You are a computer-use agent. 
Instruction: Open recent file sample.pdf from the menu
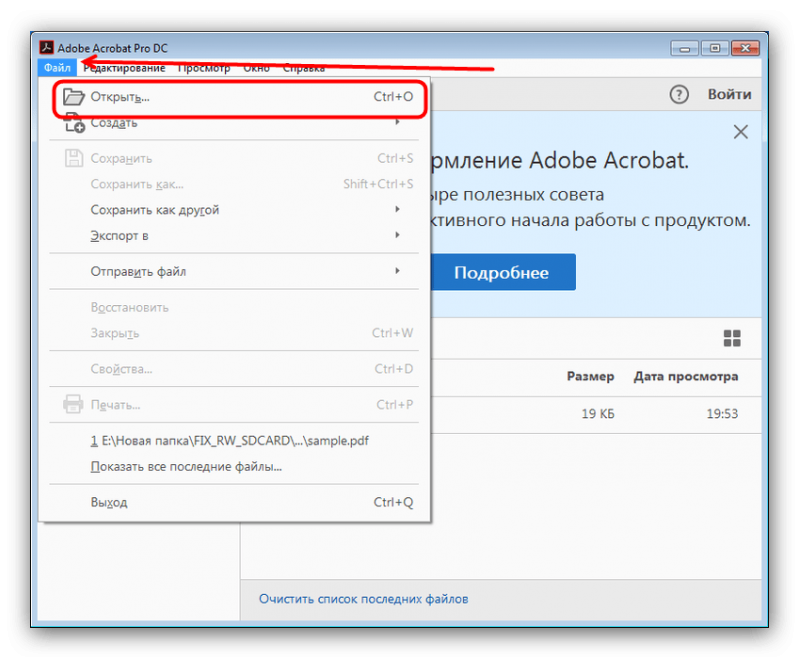click(x=235, y=441)
